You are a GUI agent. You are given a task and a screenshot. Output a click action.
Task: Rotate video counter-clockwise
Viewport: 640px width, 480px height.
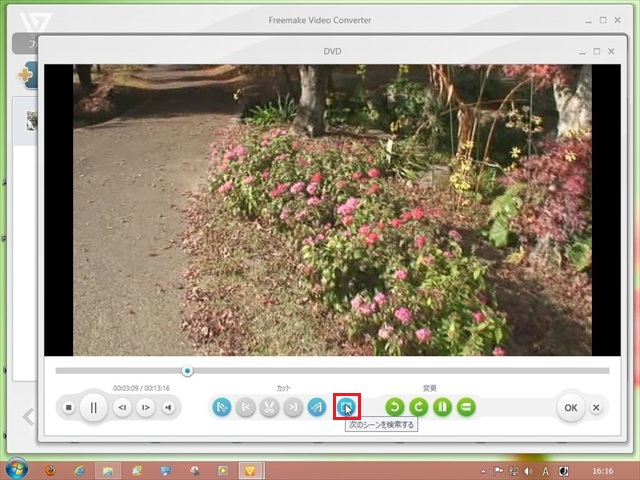coord(394,407)
